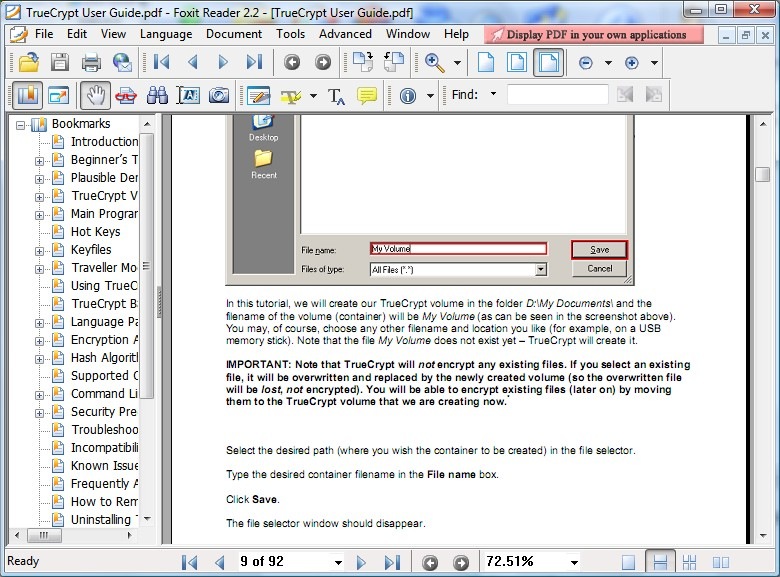This screenshot has height=577, width=780.
Task: Expand the Plausible Deniability bookmark
Action: [x=39, y=179]
